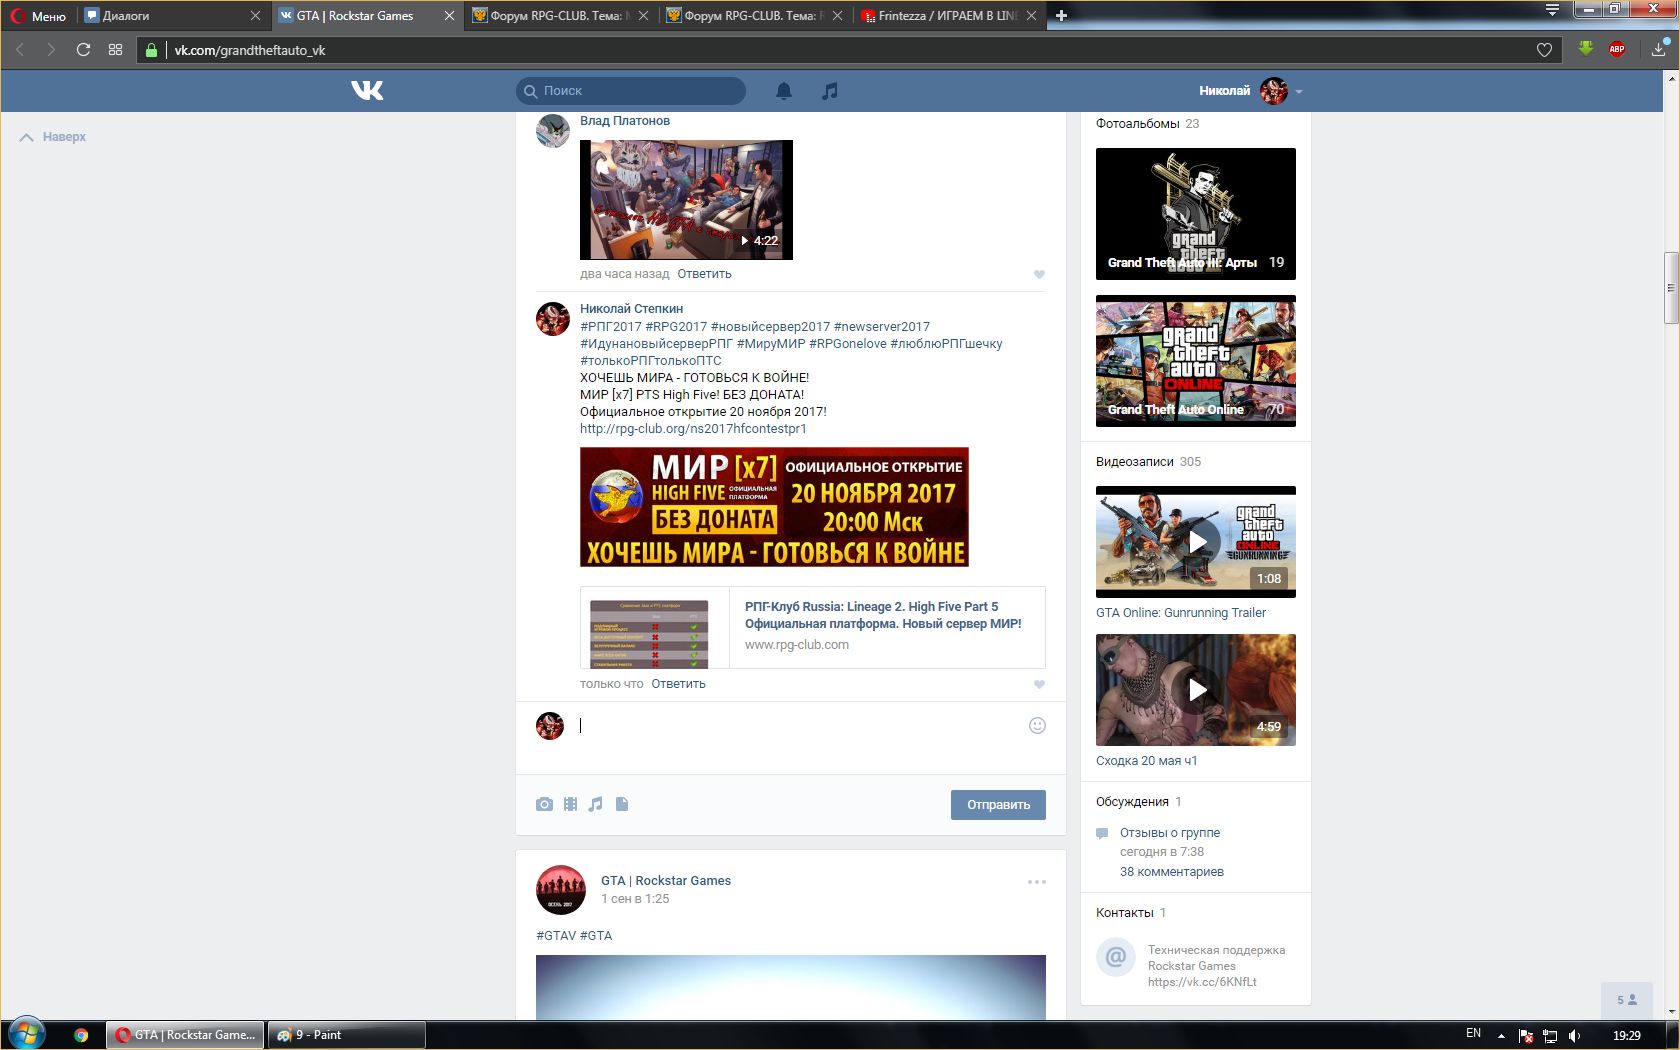Bookmark page with heart icon in address bar
This screenshot has width=1680, height=1050.
tap(1544, 50)
